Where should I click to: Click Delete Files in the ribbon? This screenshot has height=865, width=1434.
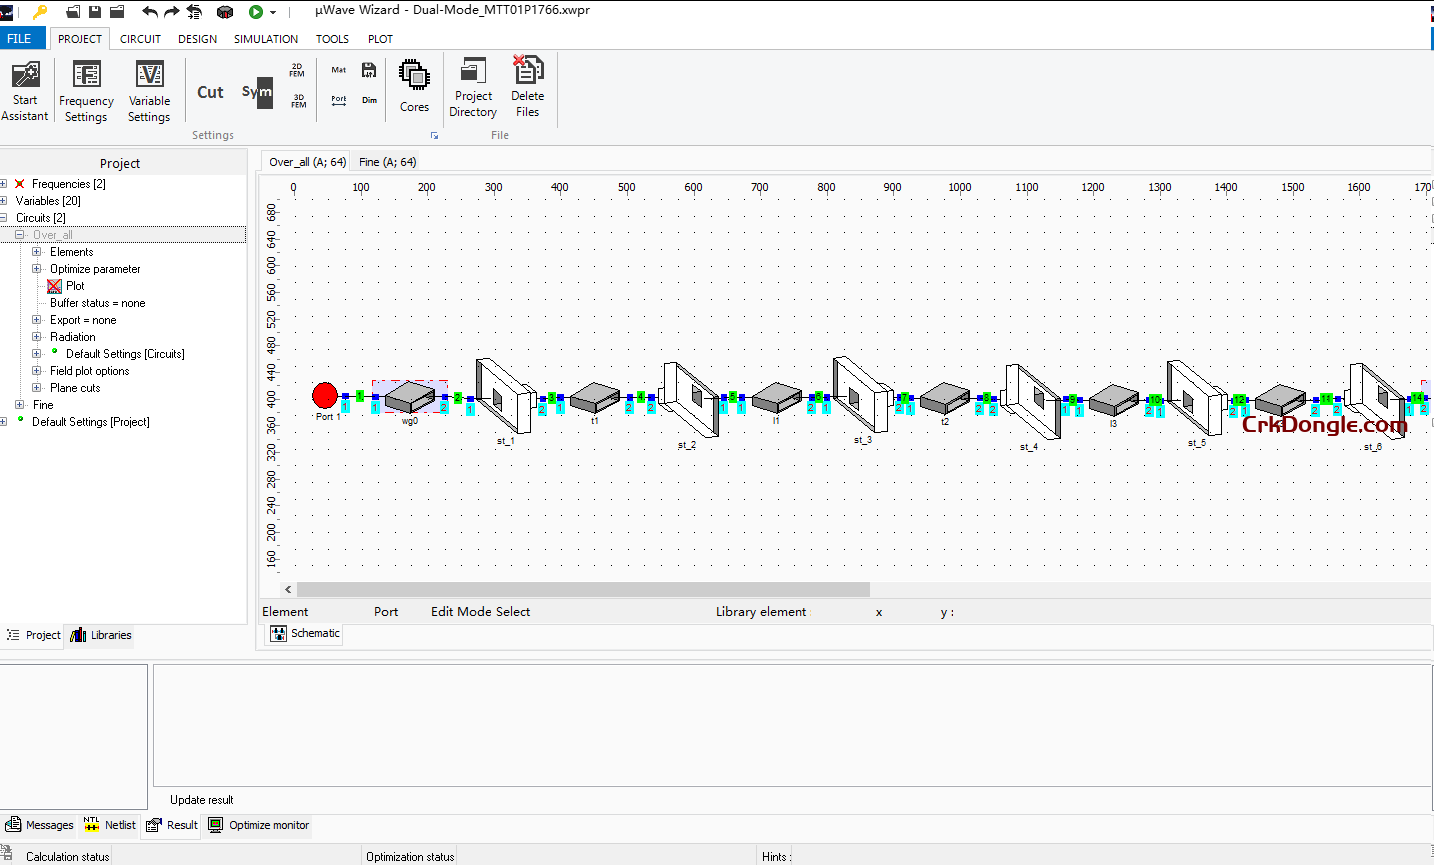coord(527,88)
